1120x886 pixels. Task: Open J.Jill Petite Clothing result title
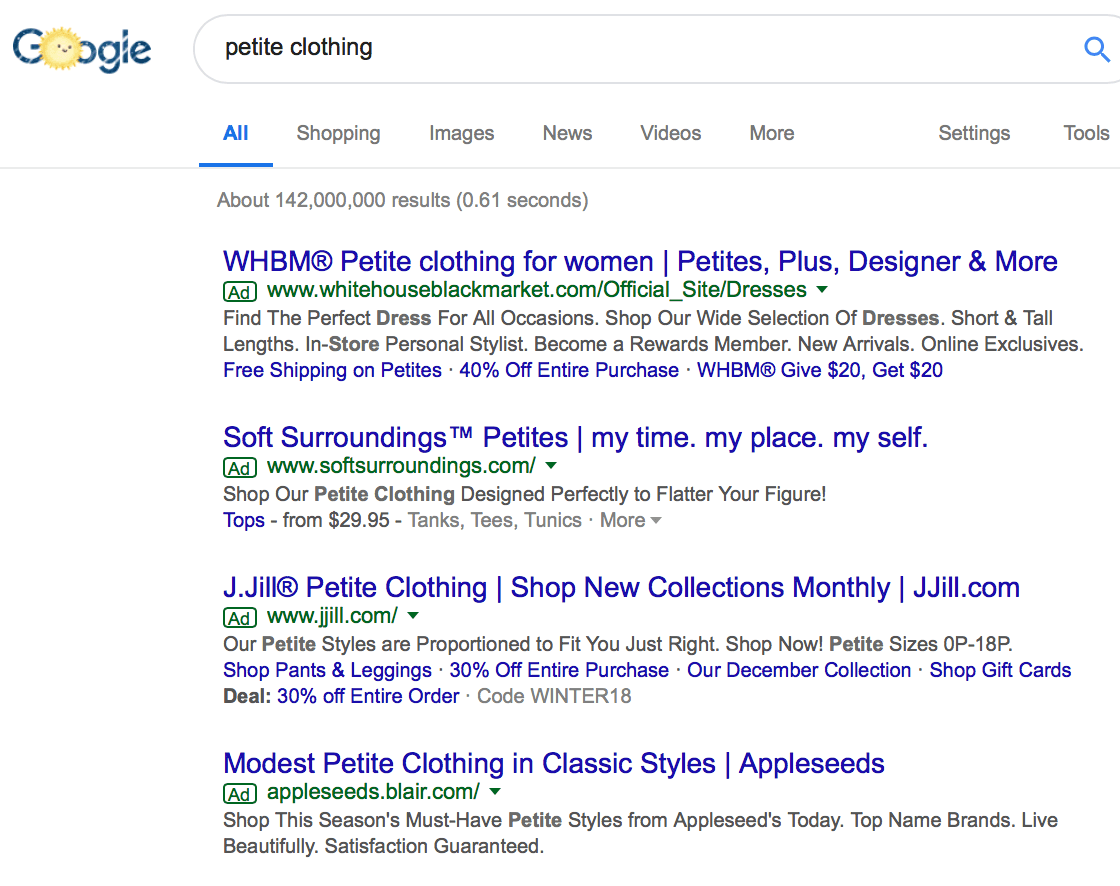(621, 587)
